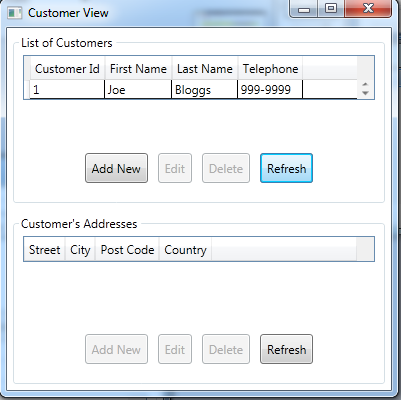This screenshot has height=400, width=401.
Task: Click the customer grid scroll up arrow
Action: (x=365, y=85)
